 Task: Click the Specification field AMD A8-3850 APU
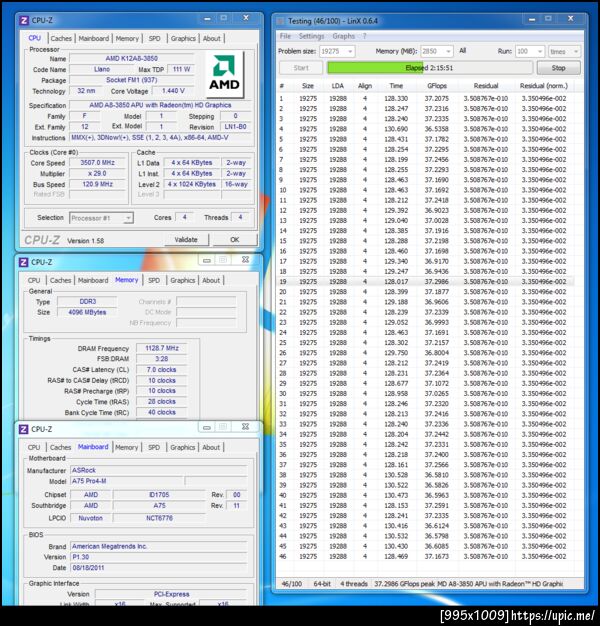[160, 105]
